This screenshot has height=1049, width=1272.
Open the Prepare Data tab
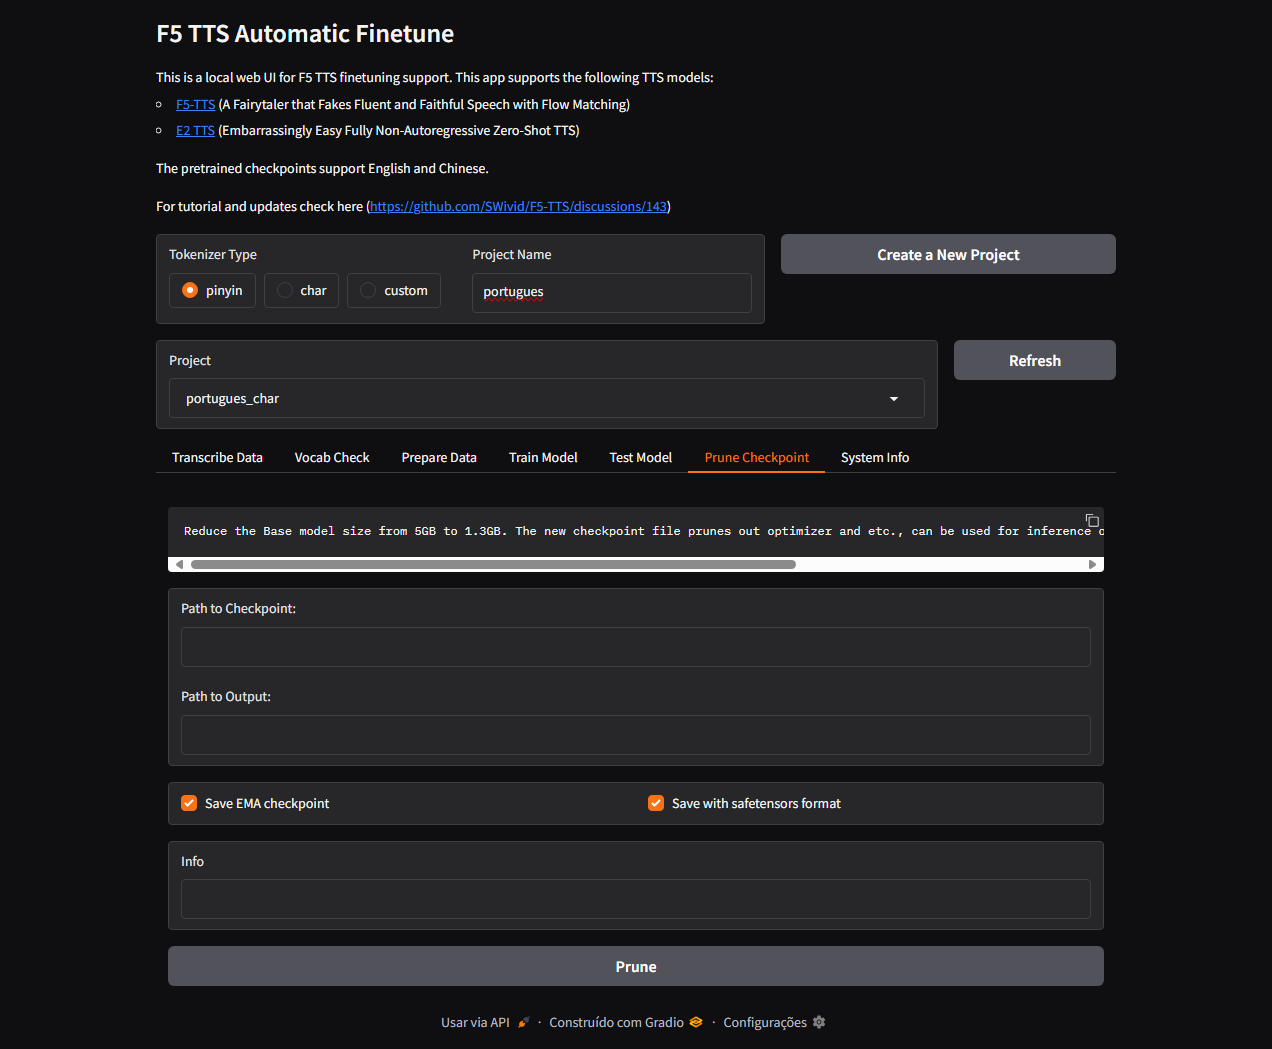point(439,457)
